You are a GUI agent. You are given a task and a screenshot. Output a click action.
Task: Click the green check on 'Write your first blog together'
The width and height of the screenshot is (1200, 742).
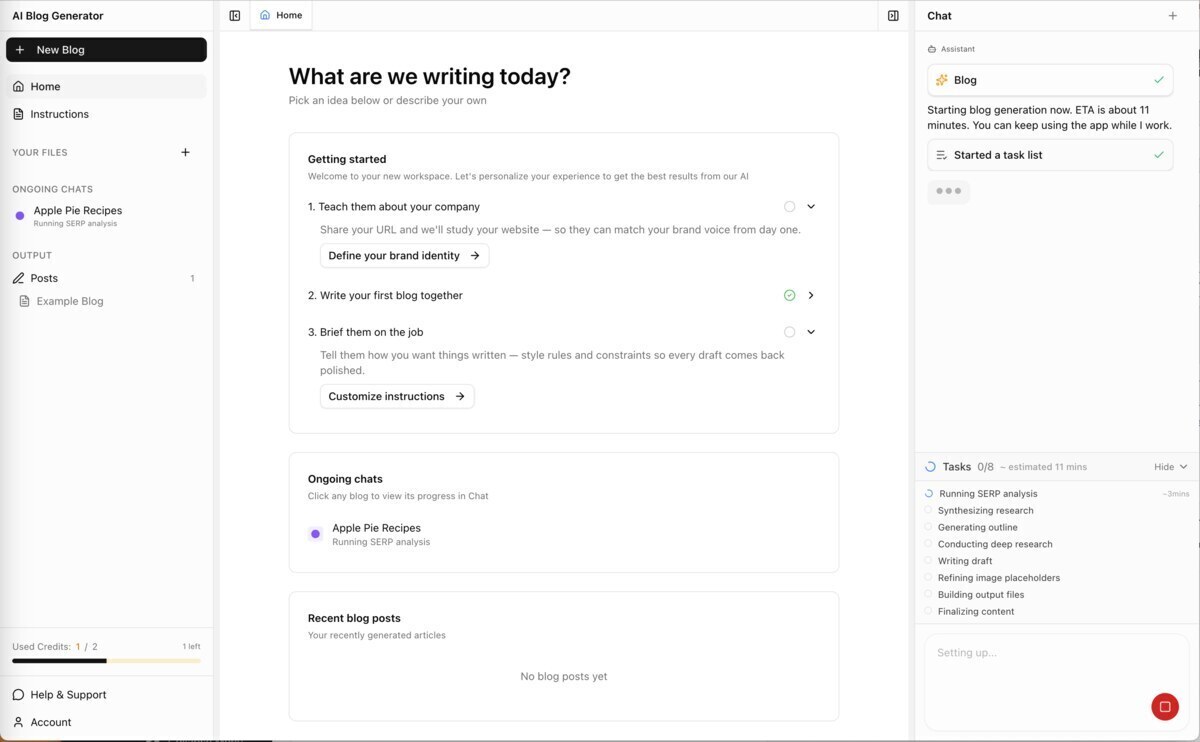789,295
